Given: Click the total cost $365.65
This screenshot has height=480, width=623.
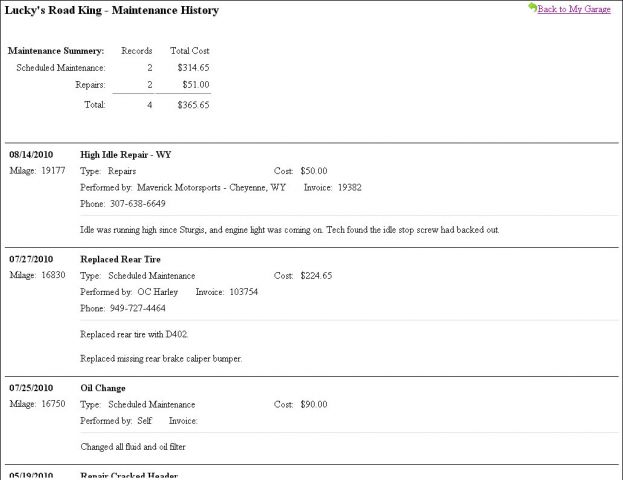Looking at the screenshot, I should [193, 105].
